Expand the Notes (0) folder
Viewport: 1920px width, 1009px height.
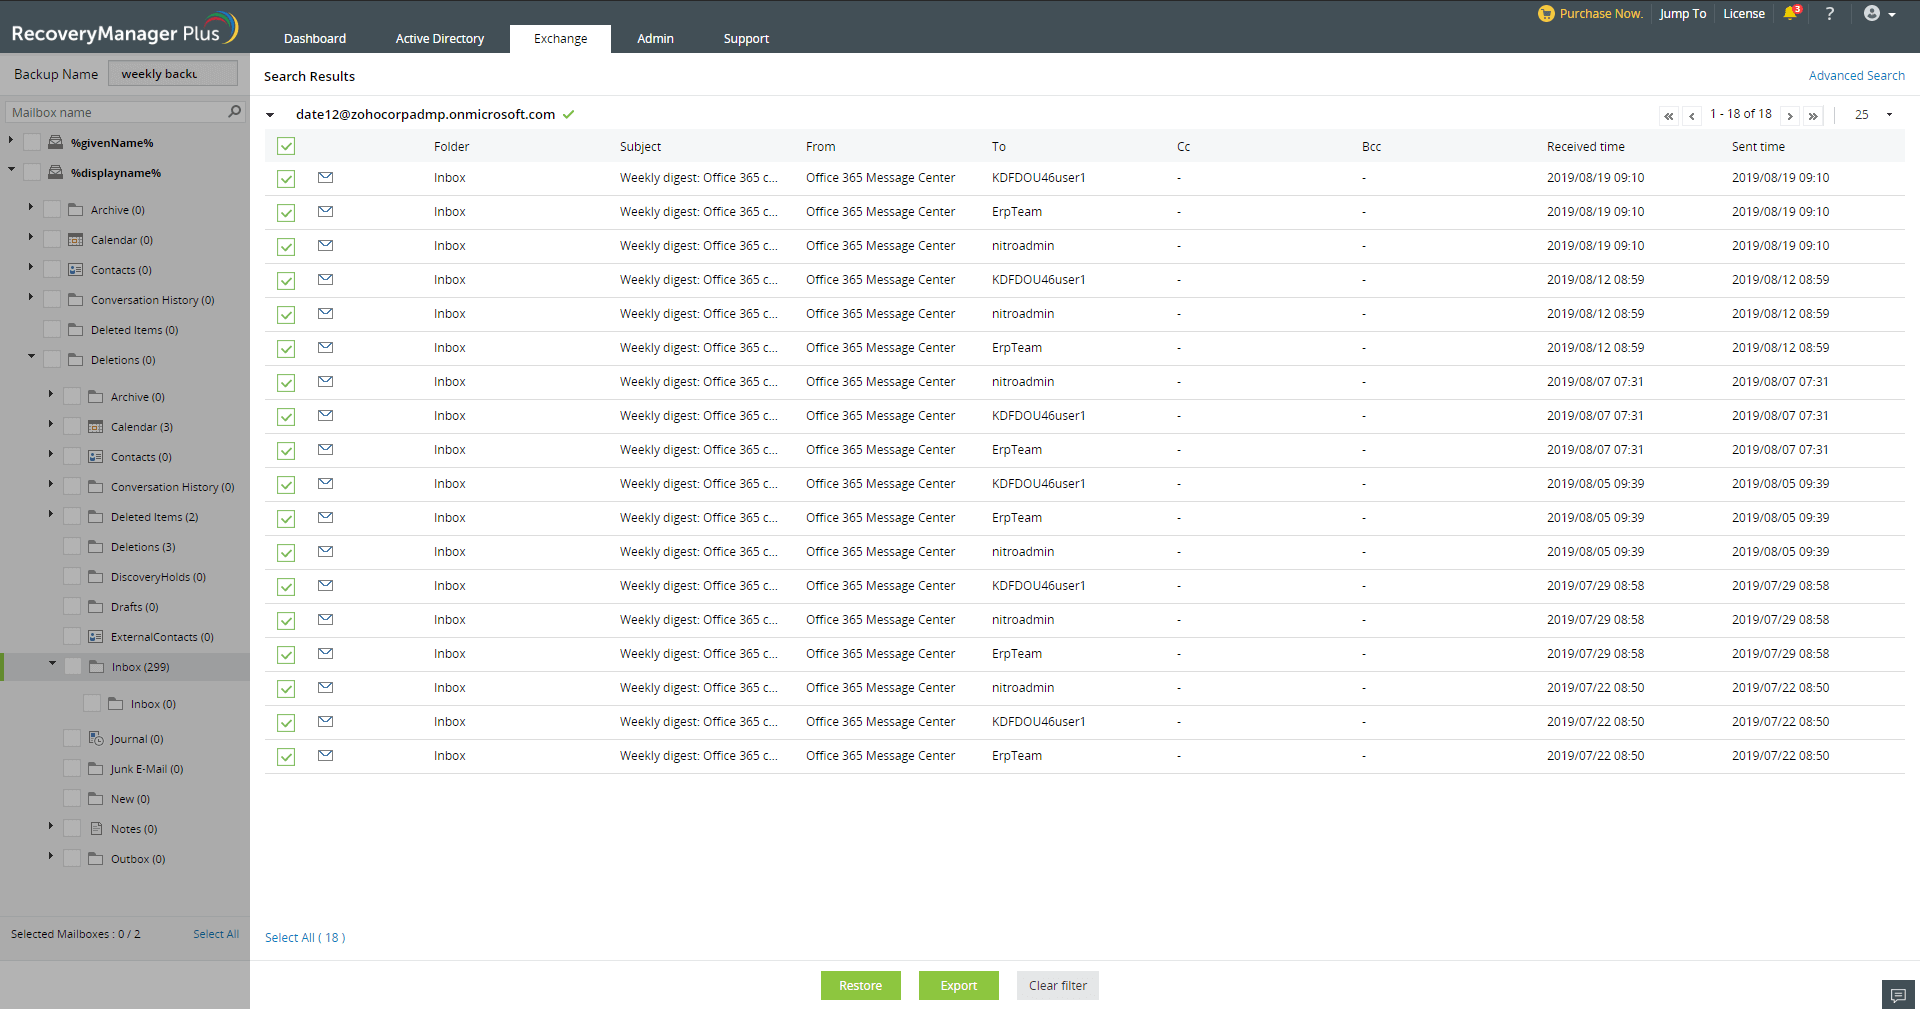[x=51, y=826]
